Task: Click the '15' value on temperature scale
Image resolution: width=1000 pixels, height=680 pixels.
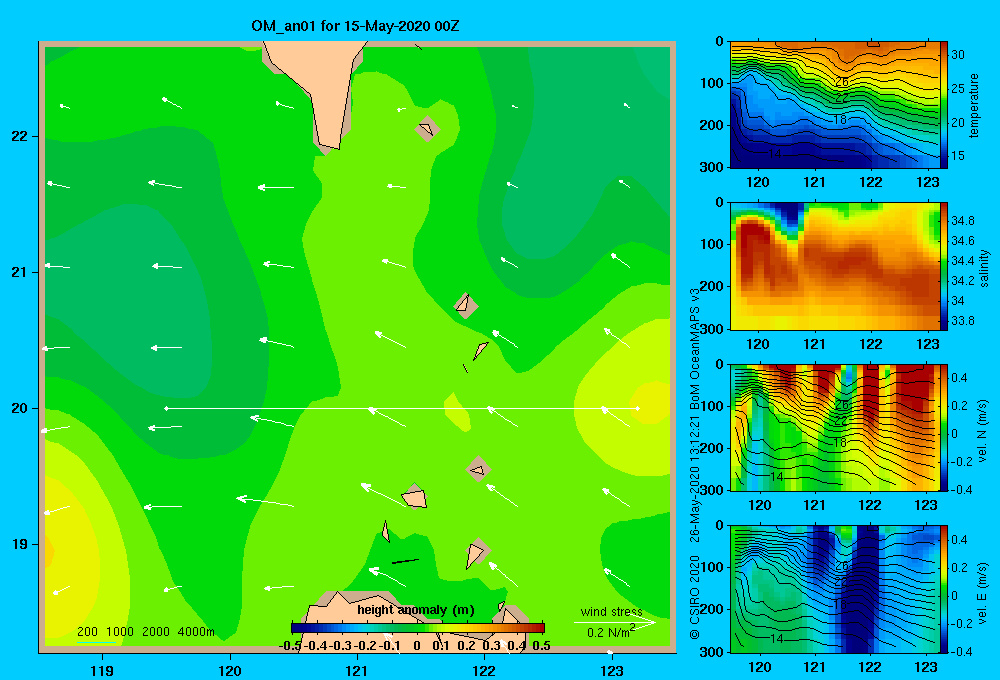Action: point(958,156)
